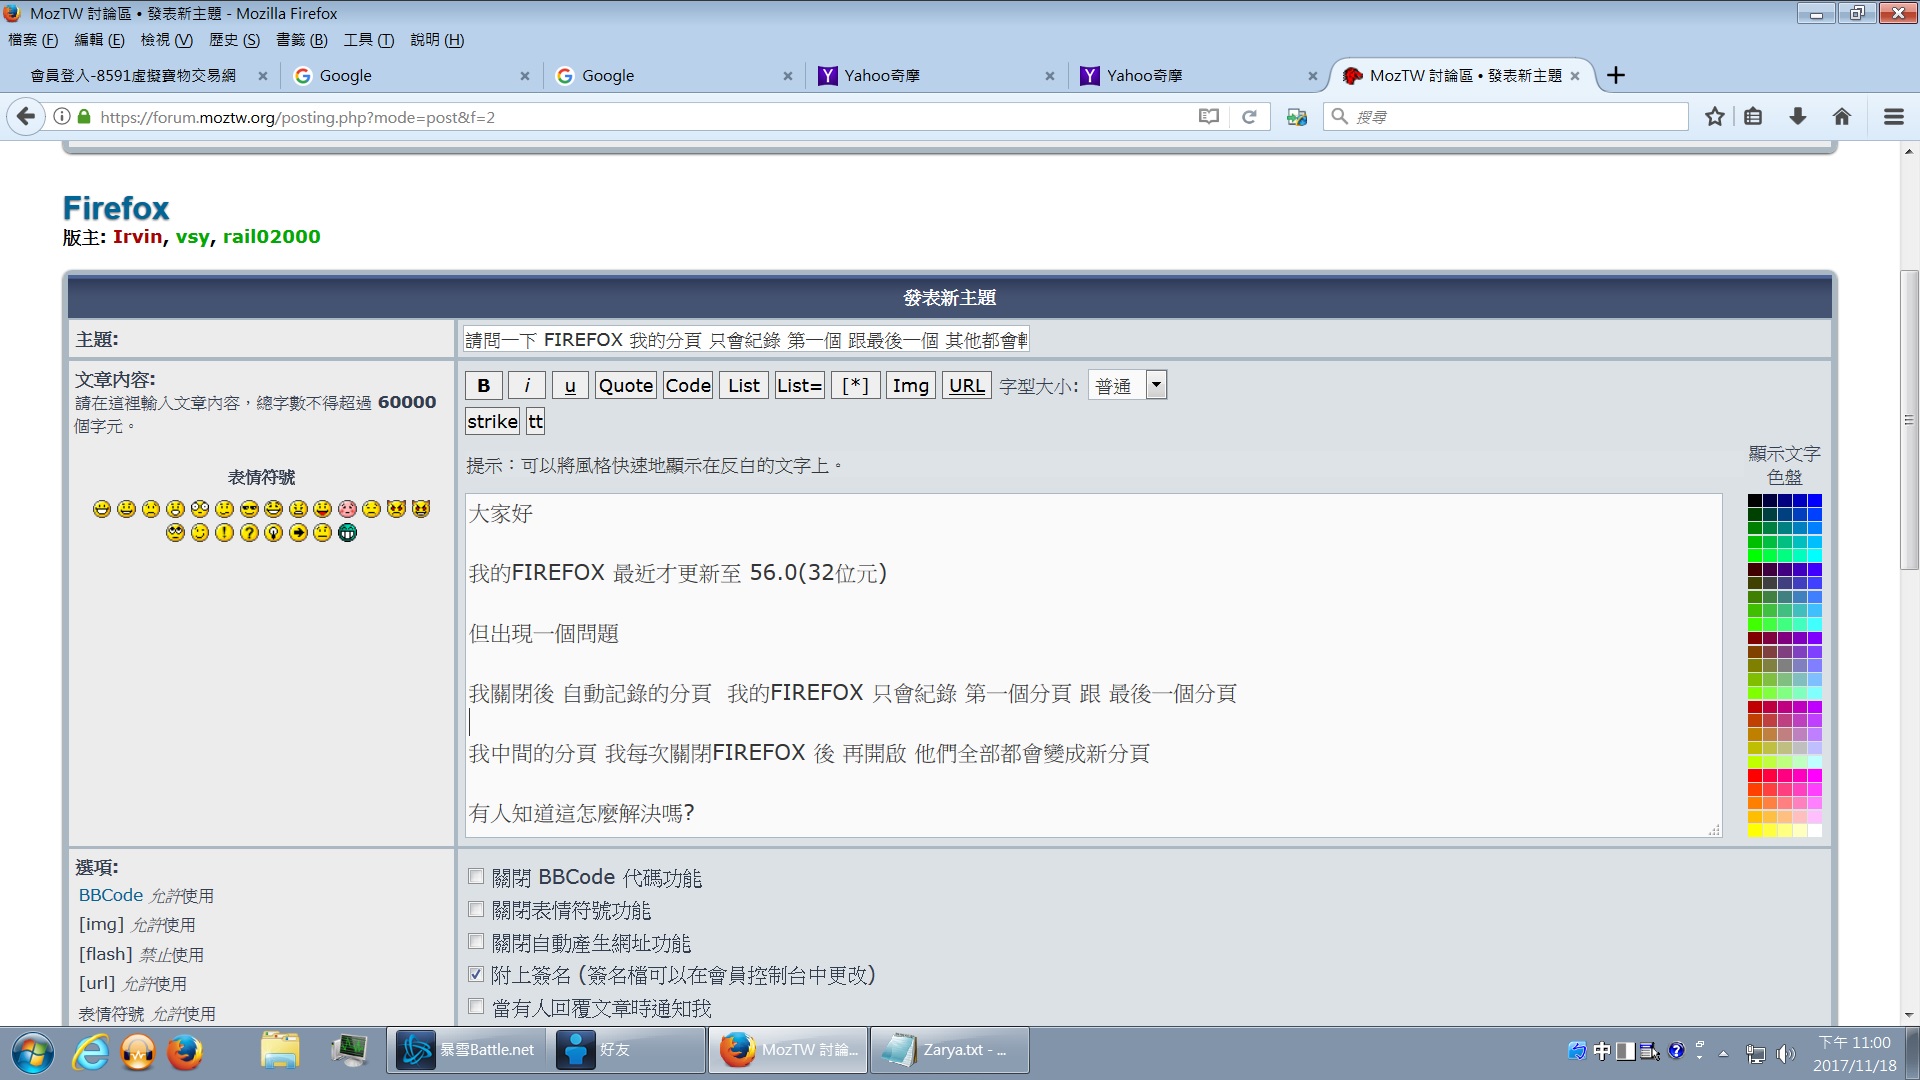Open new tab with plus button
Image resolution: width=1920 pixels, height=1080 pixels.
[x=1615, y=75]
